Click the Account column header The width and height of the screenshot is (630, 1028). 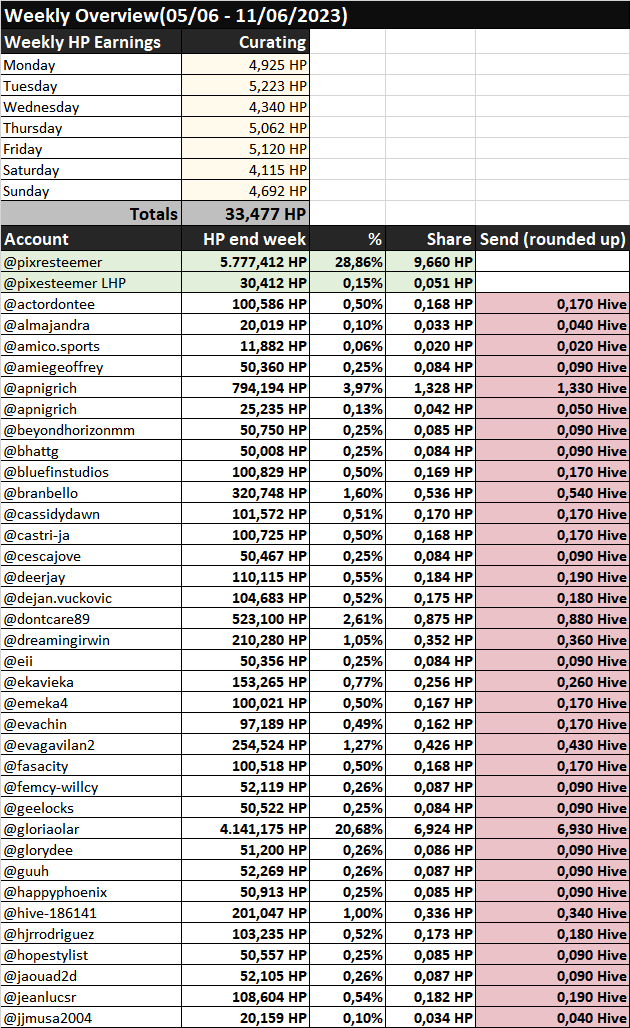(x=91, y=239)
